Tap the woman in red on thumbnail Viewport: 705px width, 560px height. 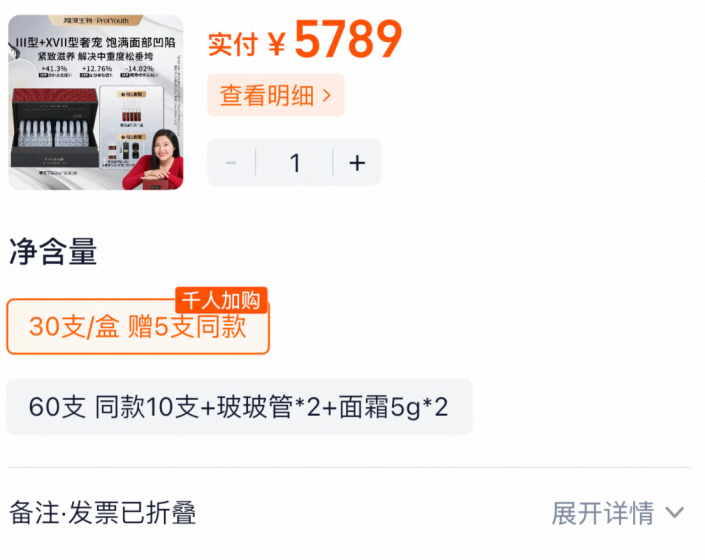click(154, 159)
